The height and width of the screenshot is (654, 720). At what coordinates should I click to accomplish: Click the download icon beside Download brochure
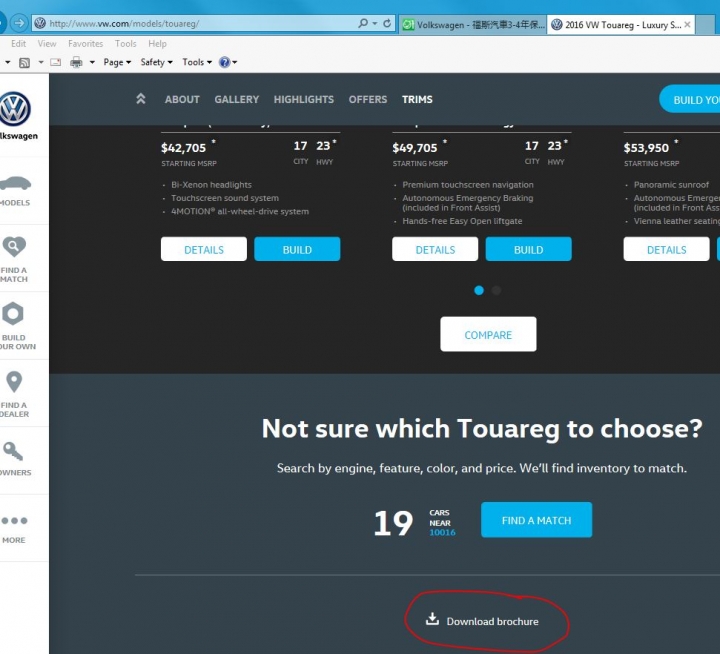(x=432, y=619)
